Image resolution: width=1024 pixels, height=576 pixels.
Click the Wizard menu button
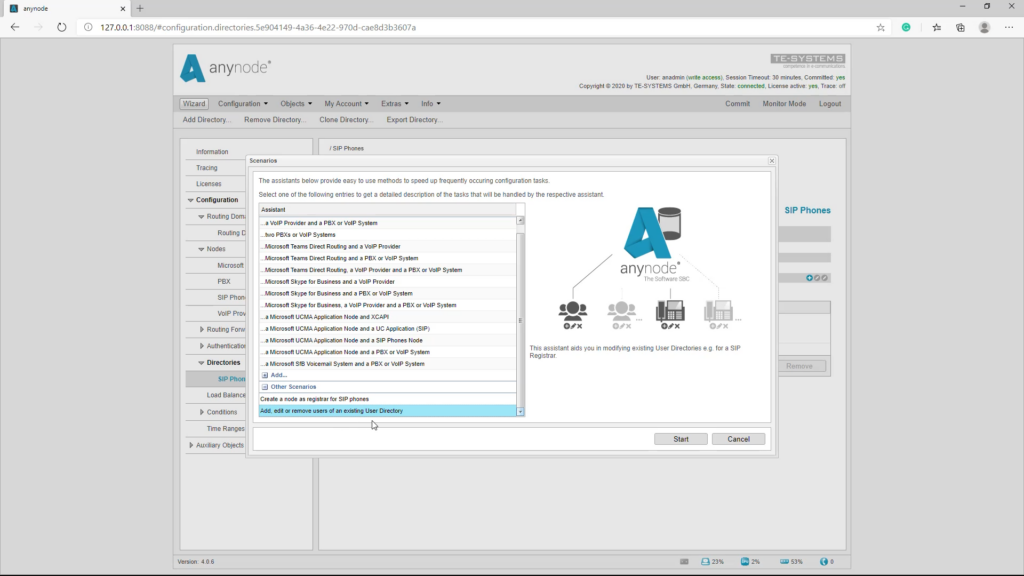193,104
